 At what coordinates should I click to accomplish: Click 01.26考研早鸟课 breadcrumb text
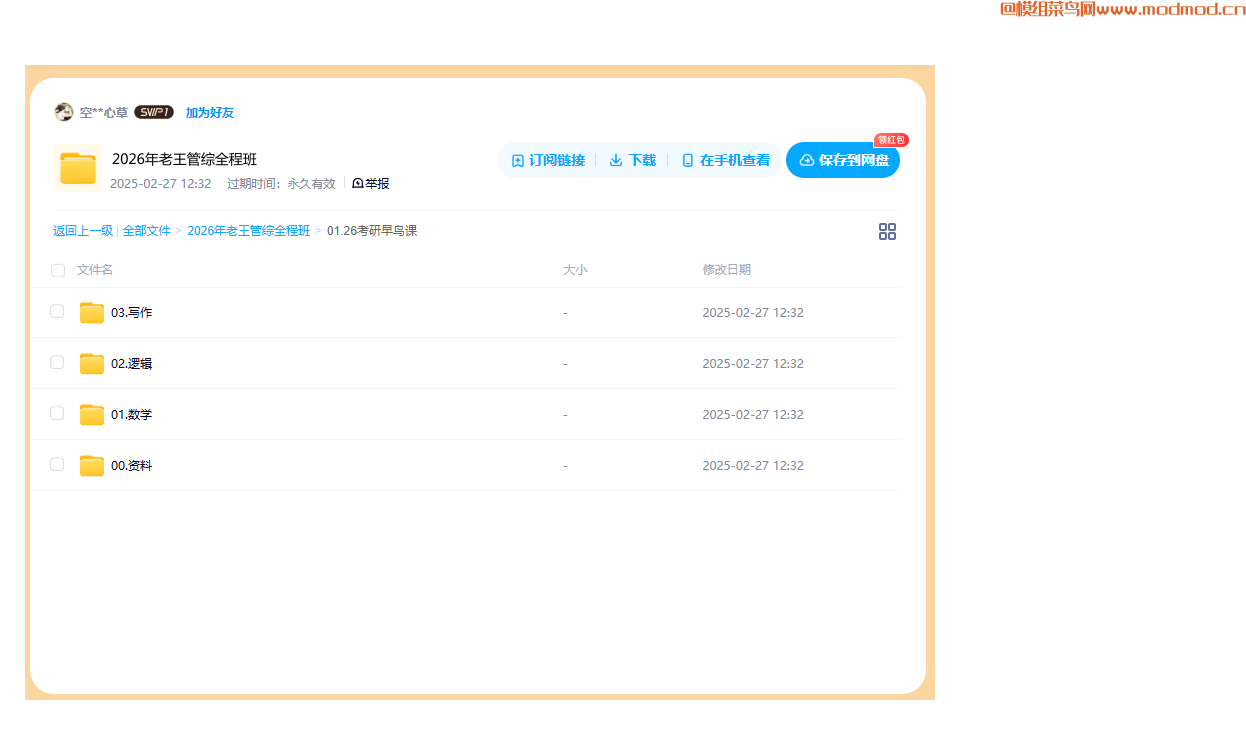(372, 231)
